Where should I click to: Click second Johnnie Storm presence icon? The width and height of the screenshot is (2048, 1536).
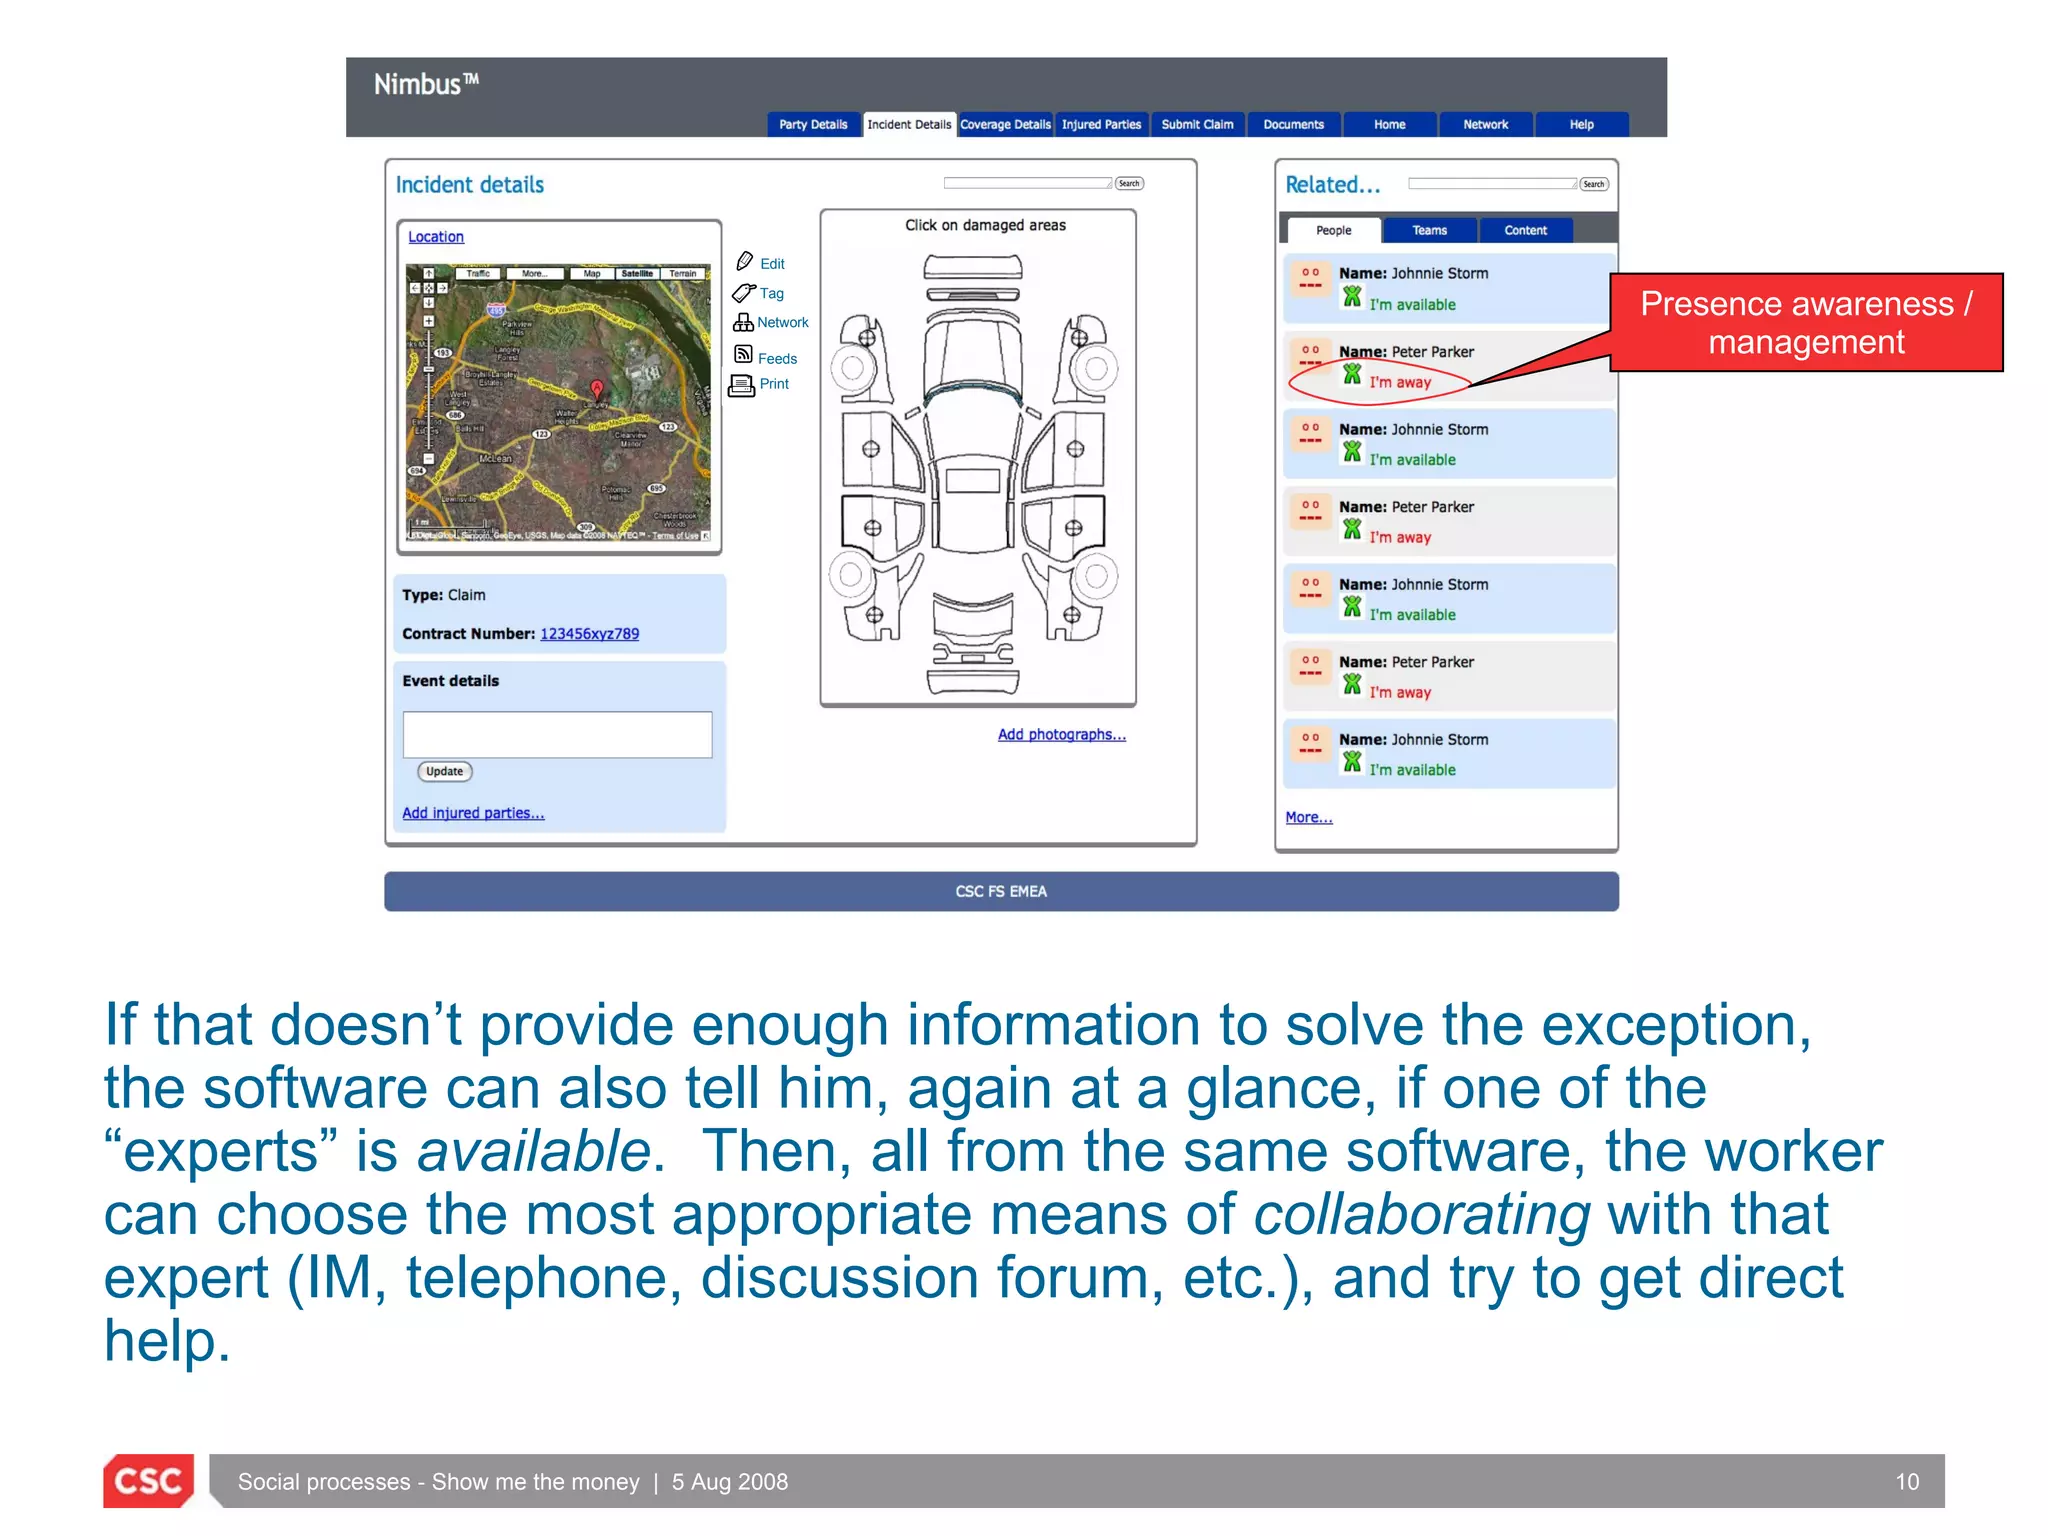1352,451
